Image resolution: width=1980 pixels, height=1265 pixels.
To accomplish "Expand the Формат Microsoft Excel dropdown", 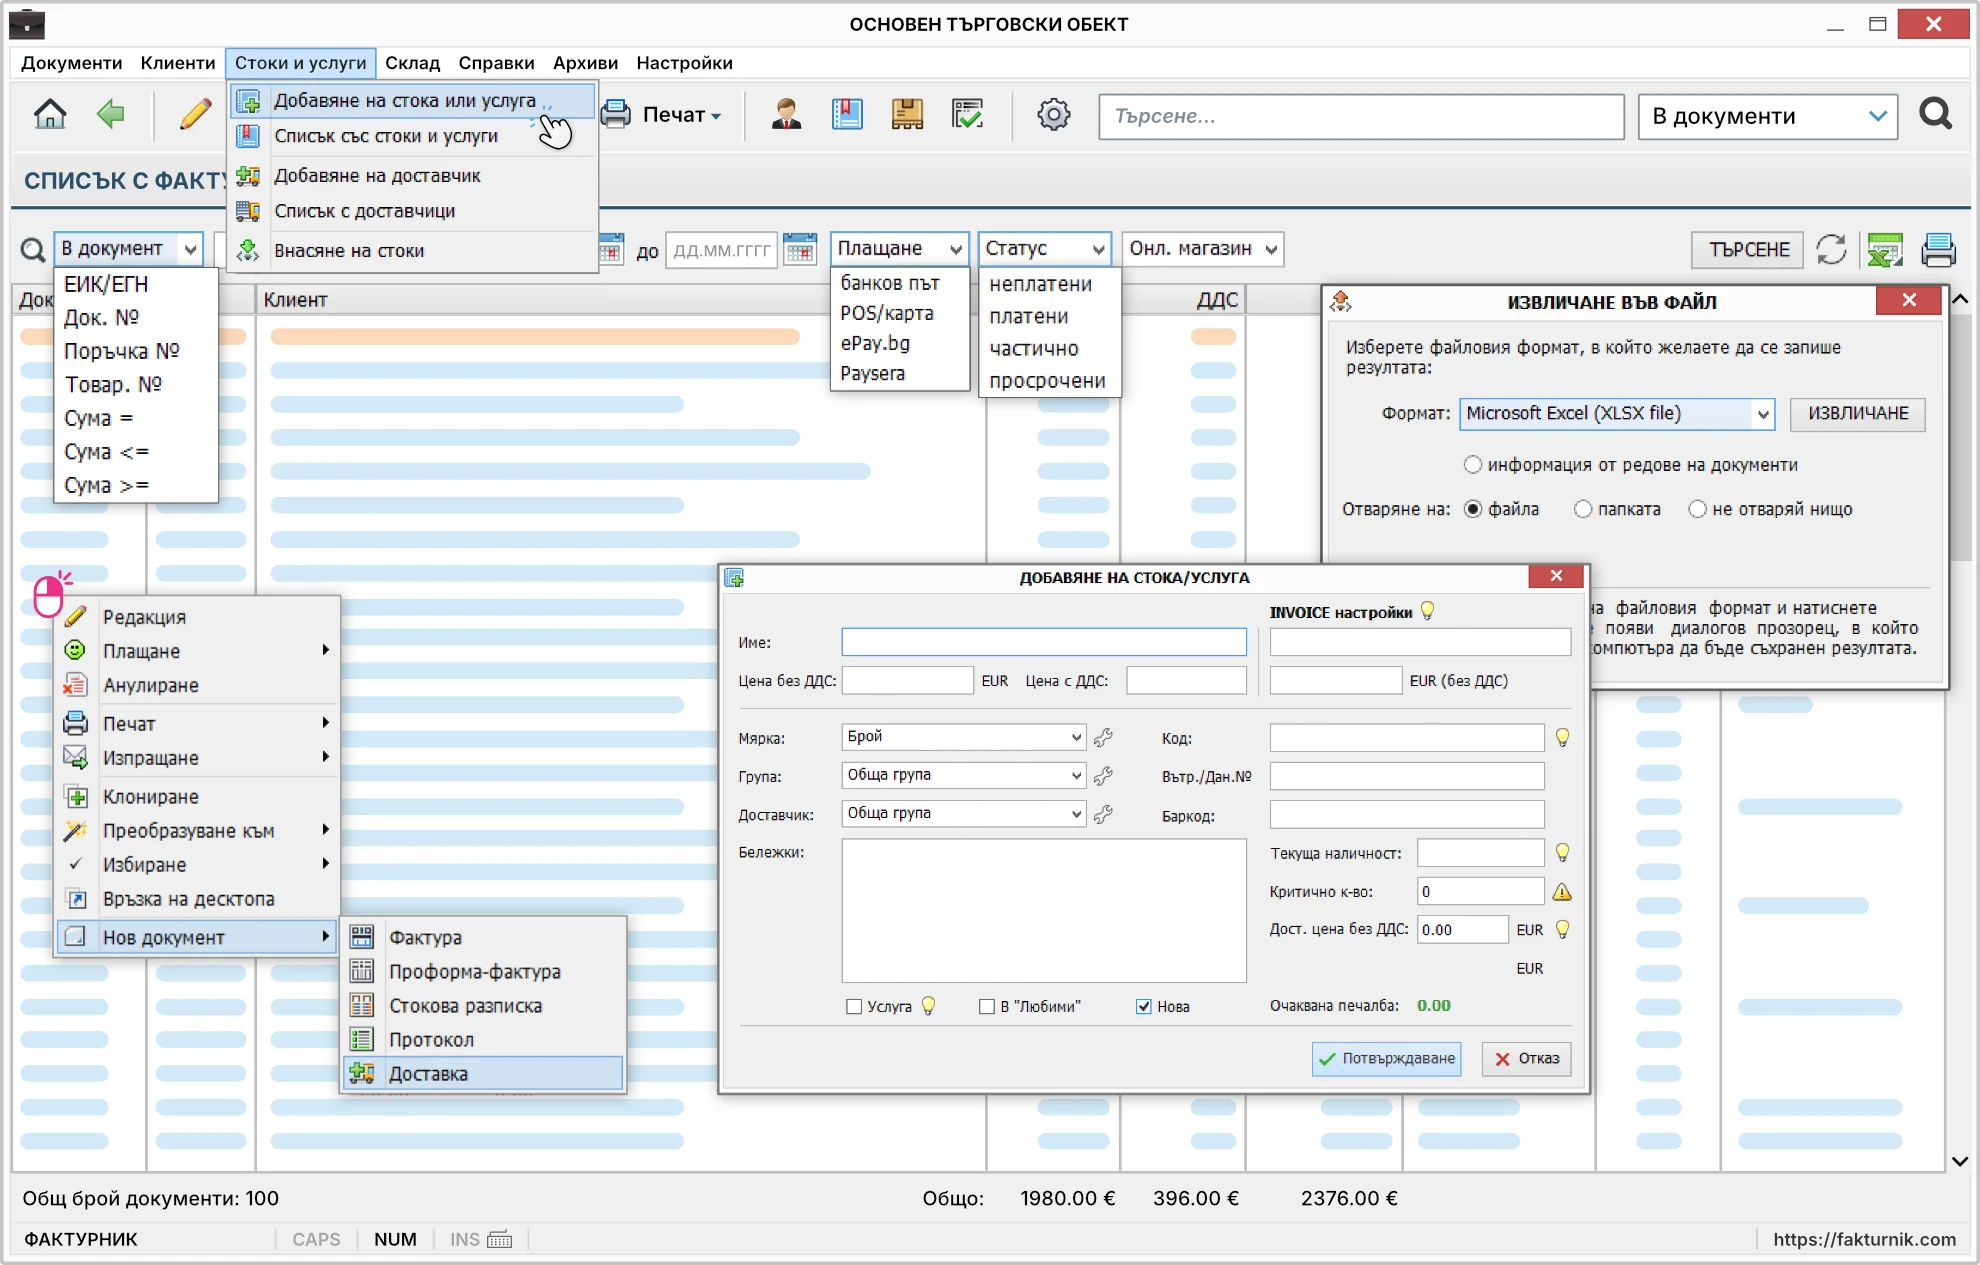I will [x=1616, y=414].
